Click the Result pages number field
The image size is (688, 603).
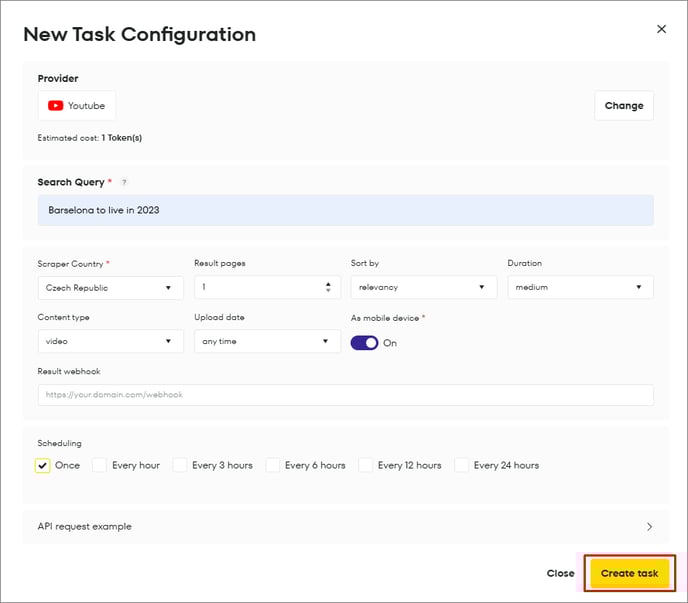point(267,287)
